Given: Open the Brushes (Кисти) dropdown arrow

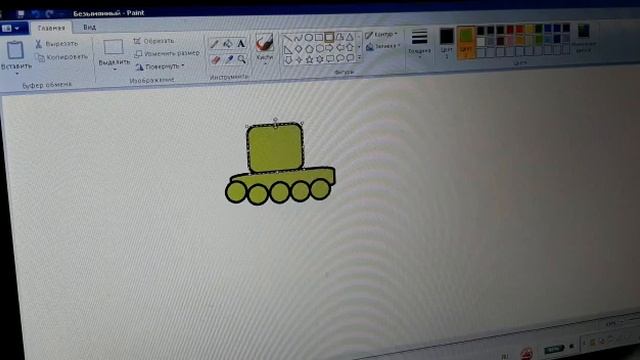Looking at the screenshot, I should (264, 64).
